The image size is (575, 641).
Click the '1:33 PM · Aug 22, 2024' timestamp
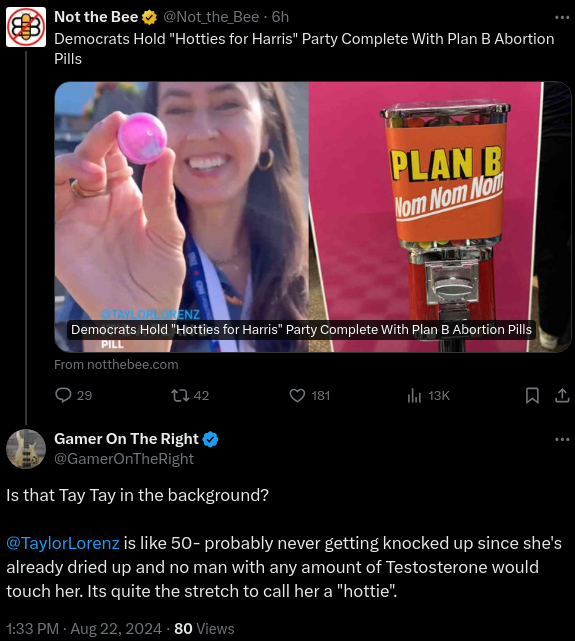[85, 629]
